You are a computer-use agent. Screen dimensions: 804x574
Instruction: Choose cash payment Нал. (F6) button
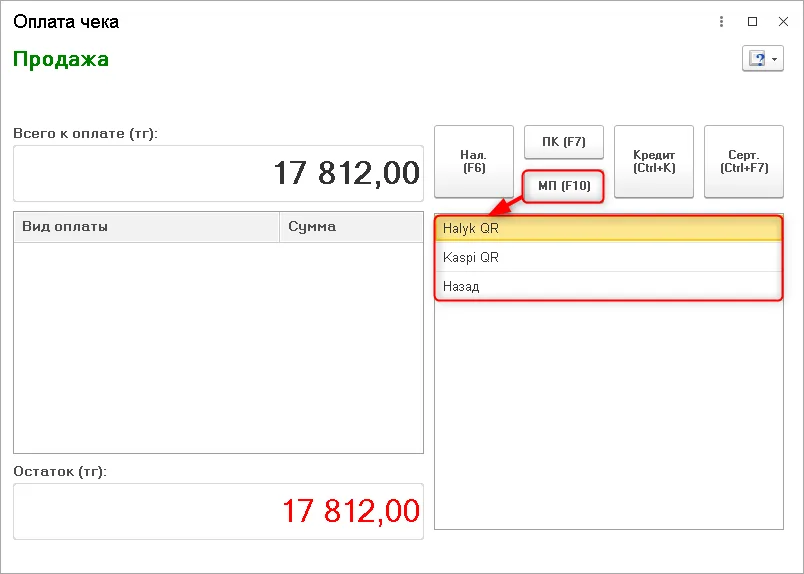(x=474, y=162)
